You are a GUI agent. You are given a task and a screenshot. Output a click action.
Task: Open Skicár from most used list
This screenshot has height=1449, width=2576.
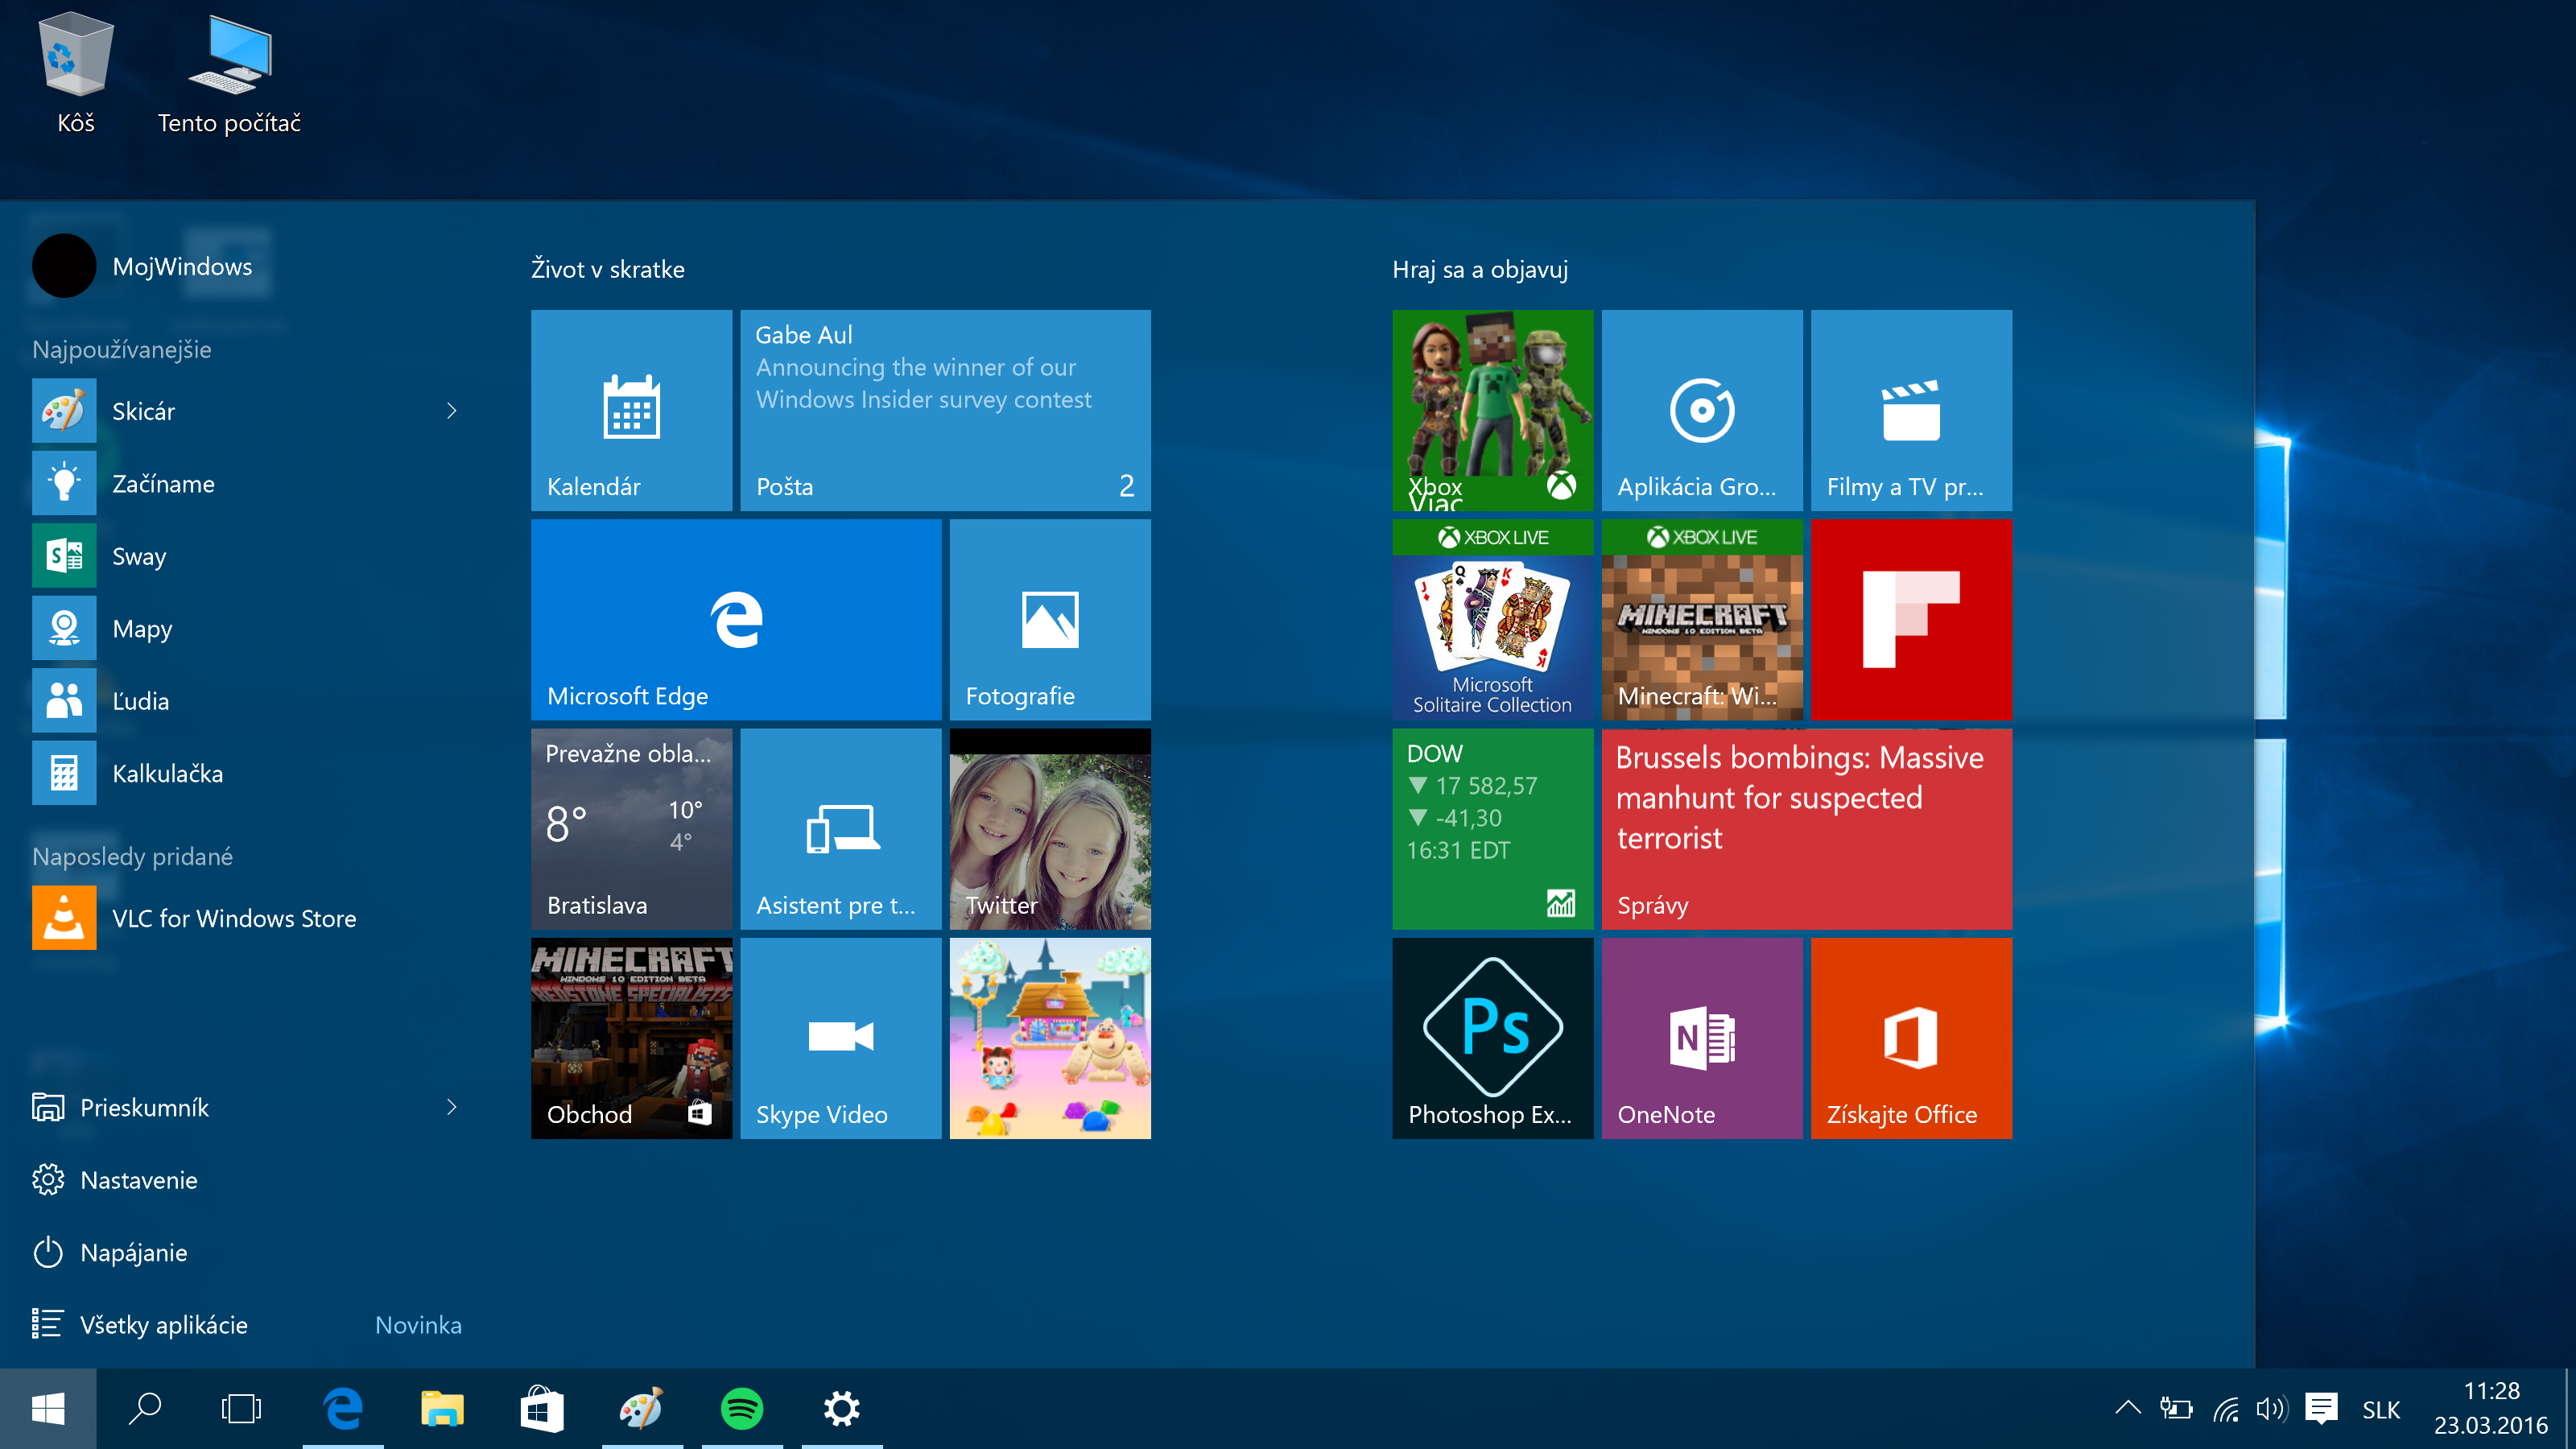click(x=230, y=410)
